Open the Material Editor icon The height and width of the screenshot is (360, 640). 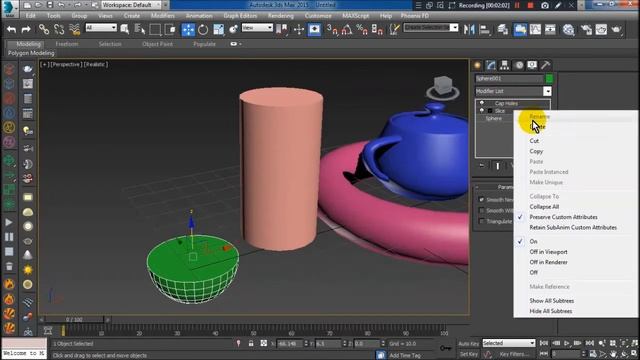coord(569,29)
